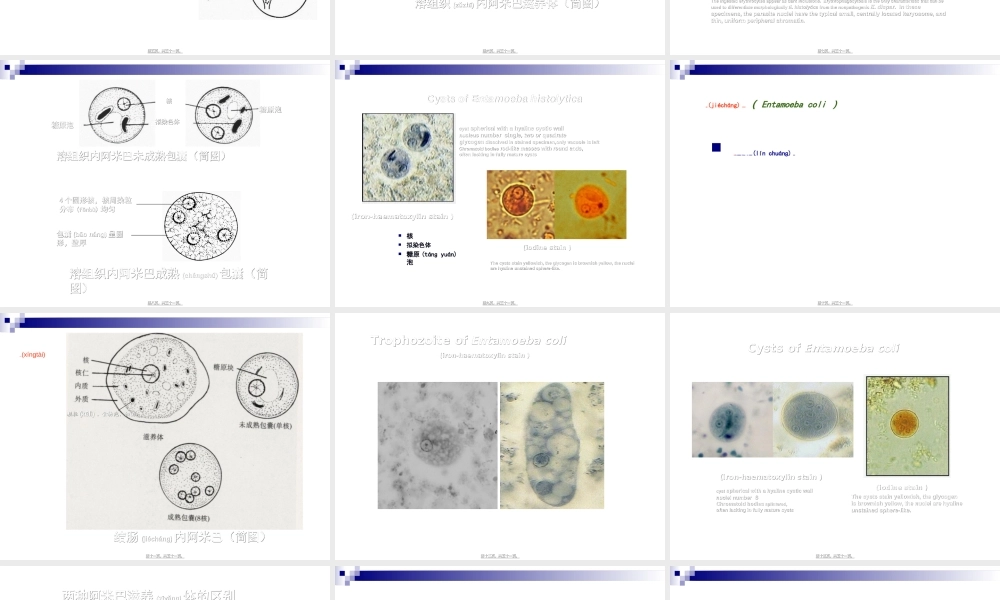Click the blue-stained histolytica cyst micrograph
Image resolution: width=1000 pixels, height=600 pixels.
click(x=407, y=157)
